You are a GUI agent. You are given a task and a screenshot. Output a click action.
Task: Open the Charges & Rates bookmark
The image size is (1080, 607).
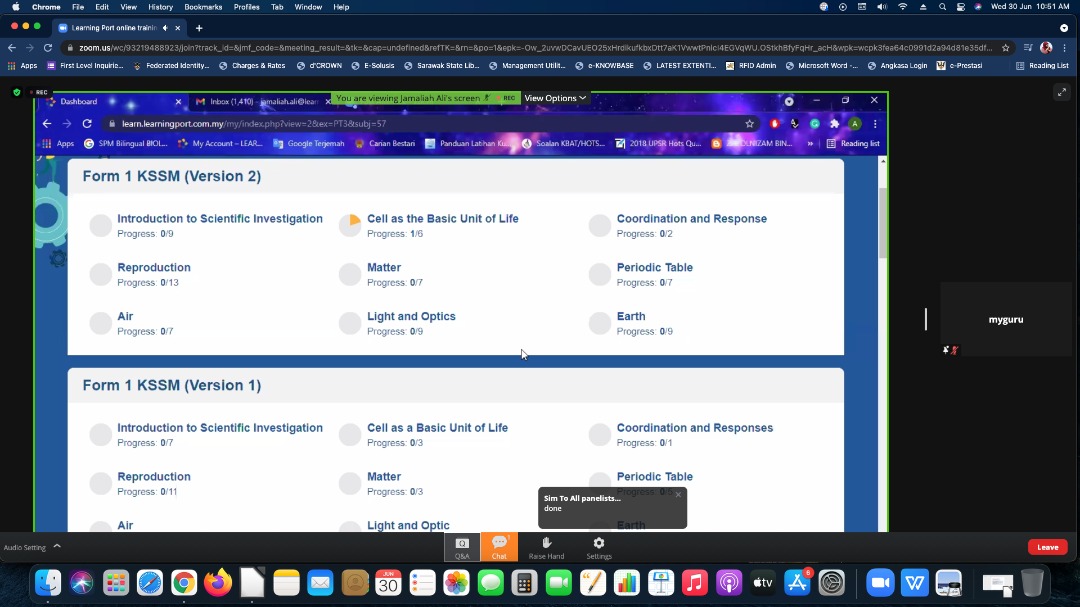[x=252, y=65]
